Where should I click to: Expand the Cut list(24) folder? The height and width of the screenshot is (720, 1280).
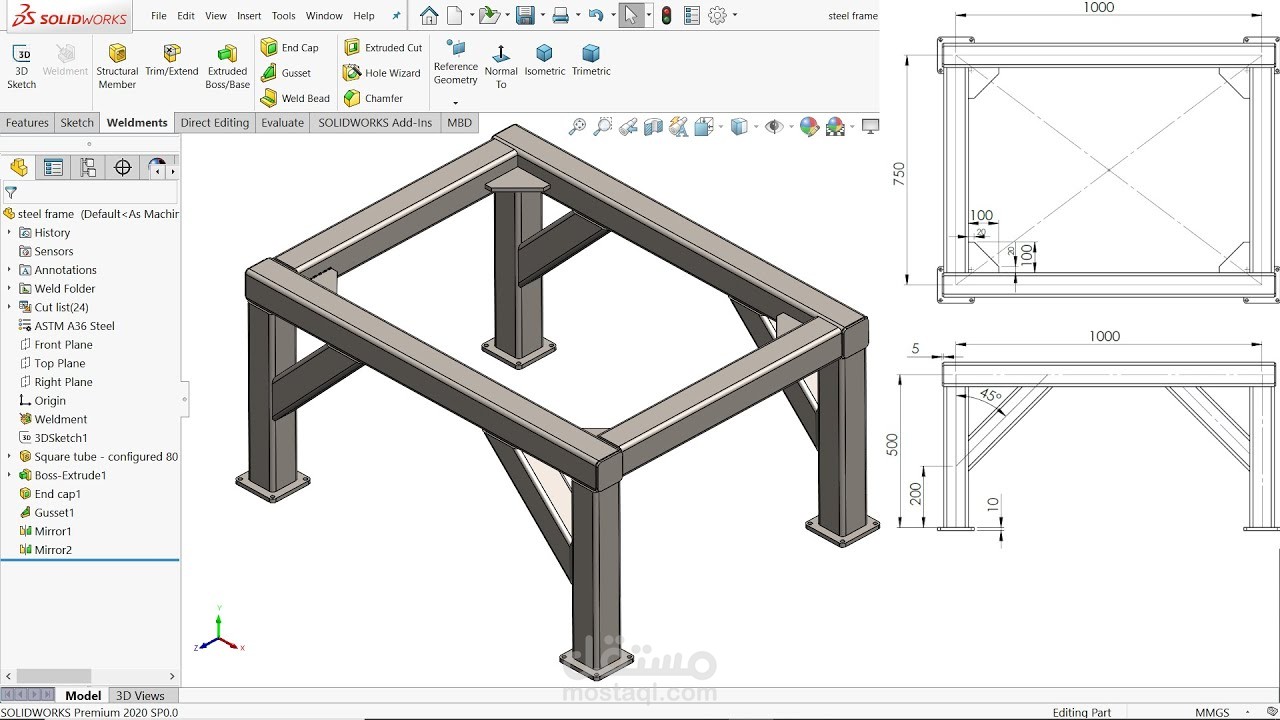point(8,307)
